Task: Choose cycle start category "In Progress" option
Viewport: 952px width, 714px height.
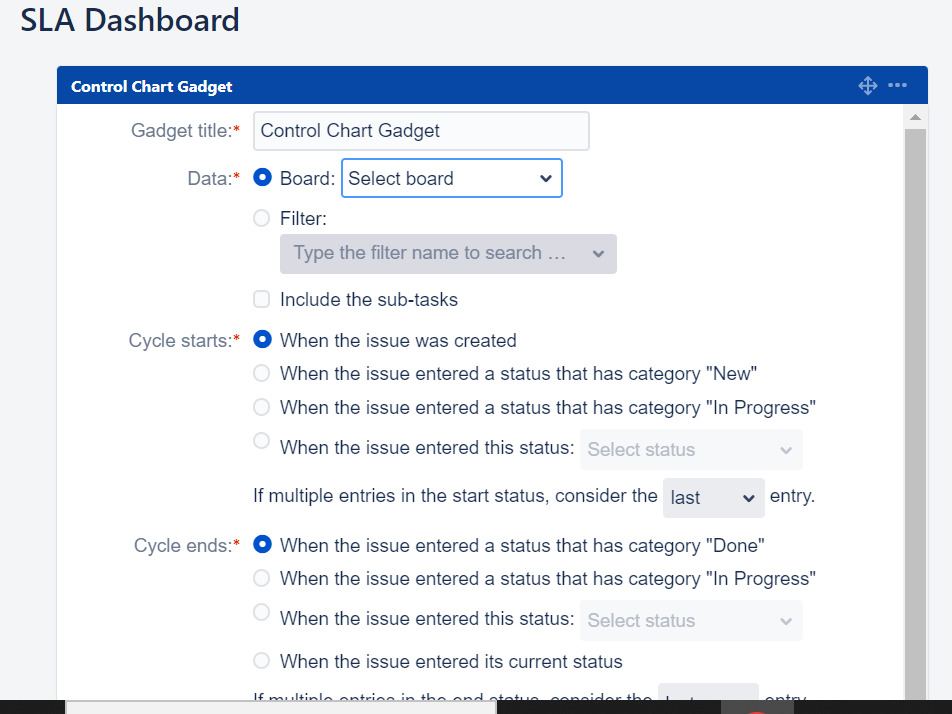Action: [262, 407]
